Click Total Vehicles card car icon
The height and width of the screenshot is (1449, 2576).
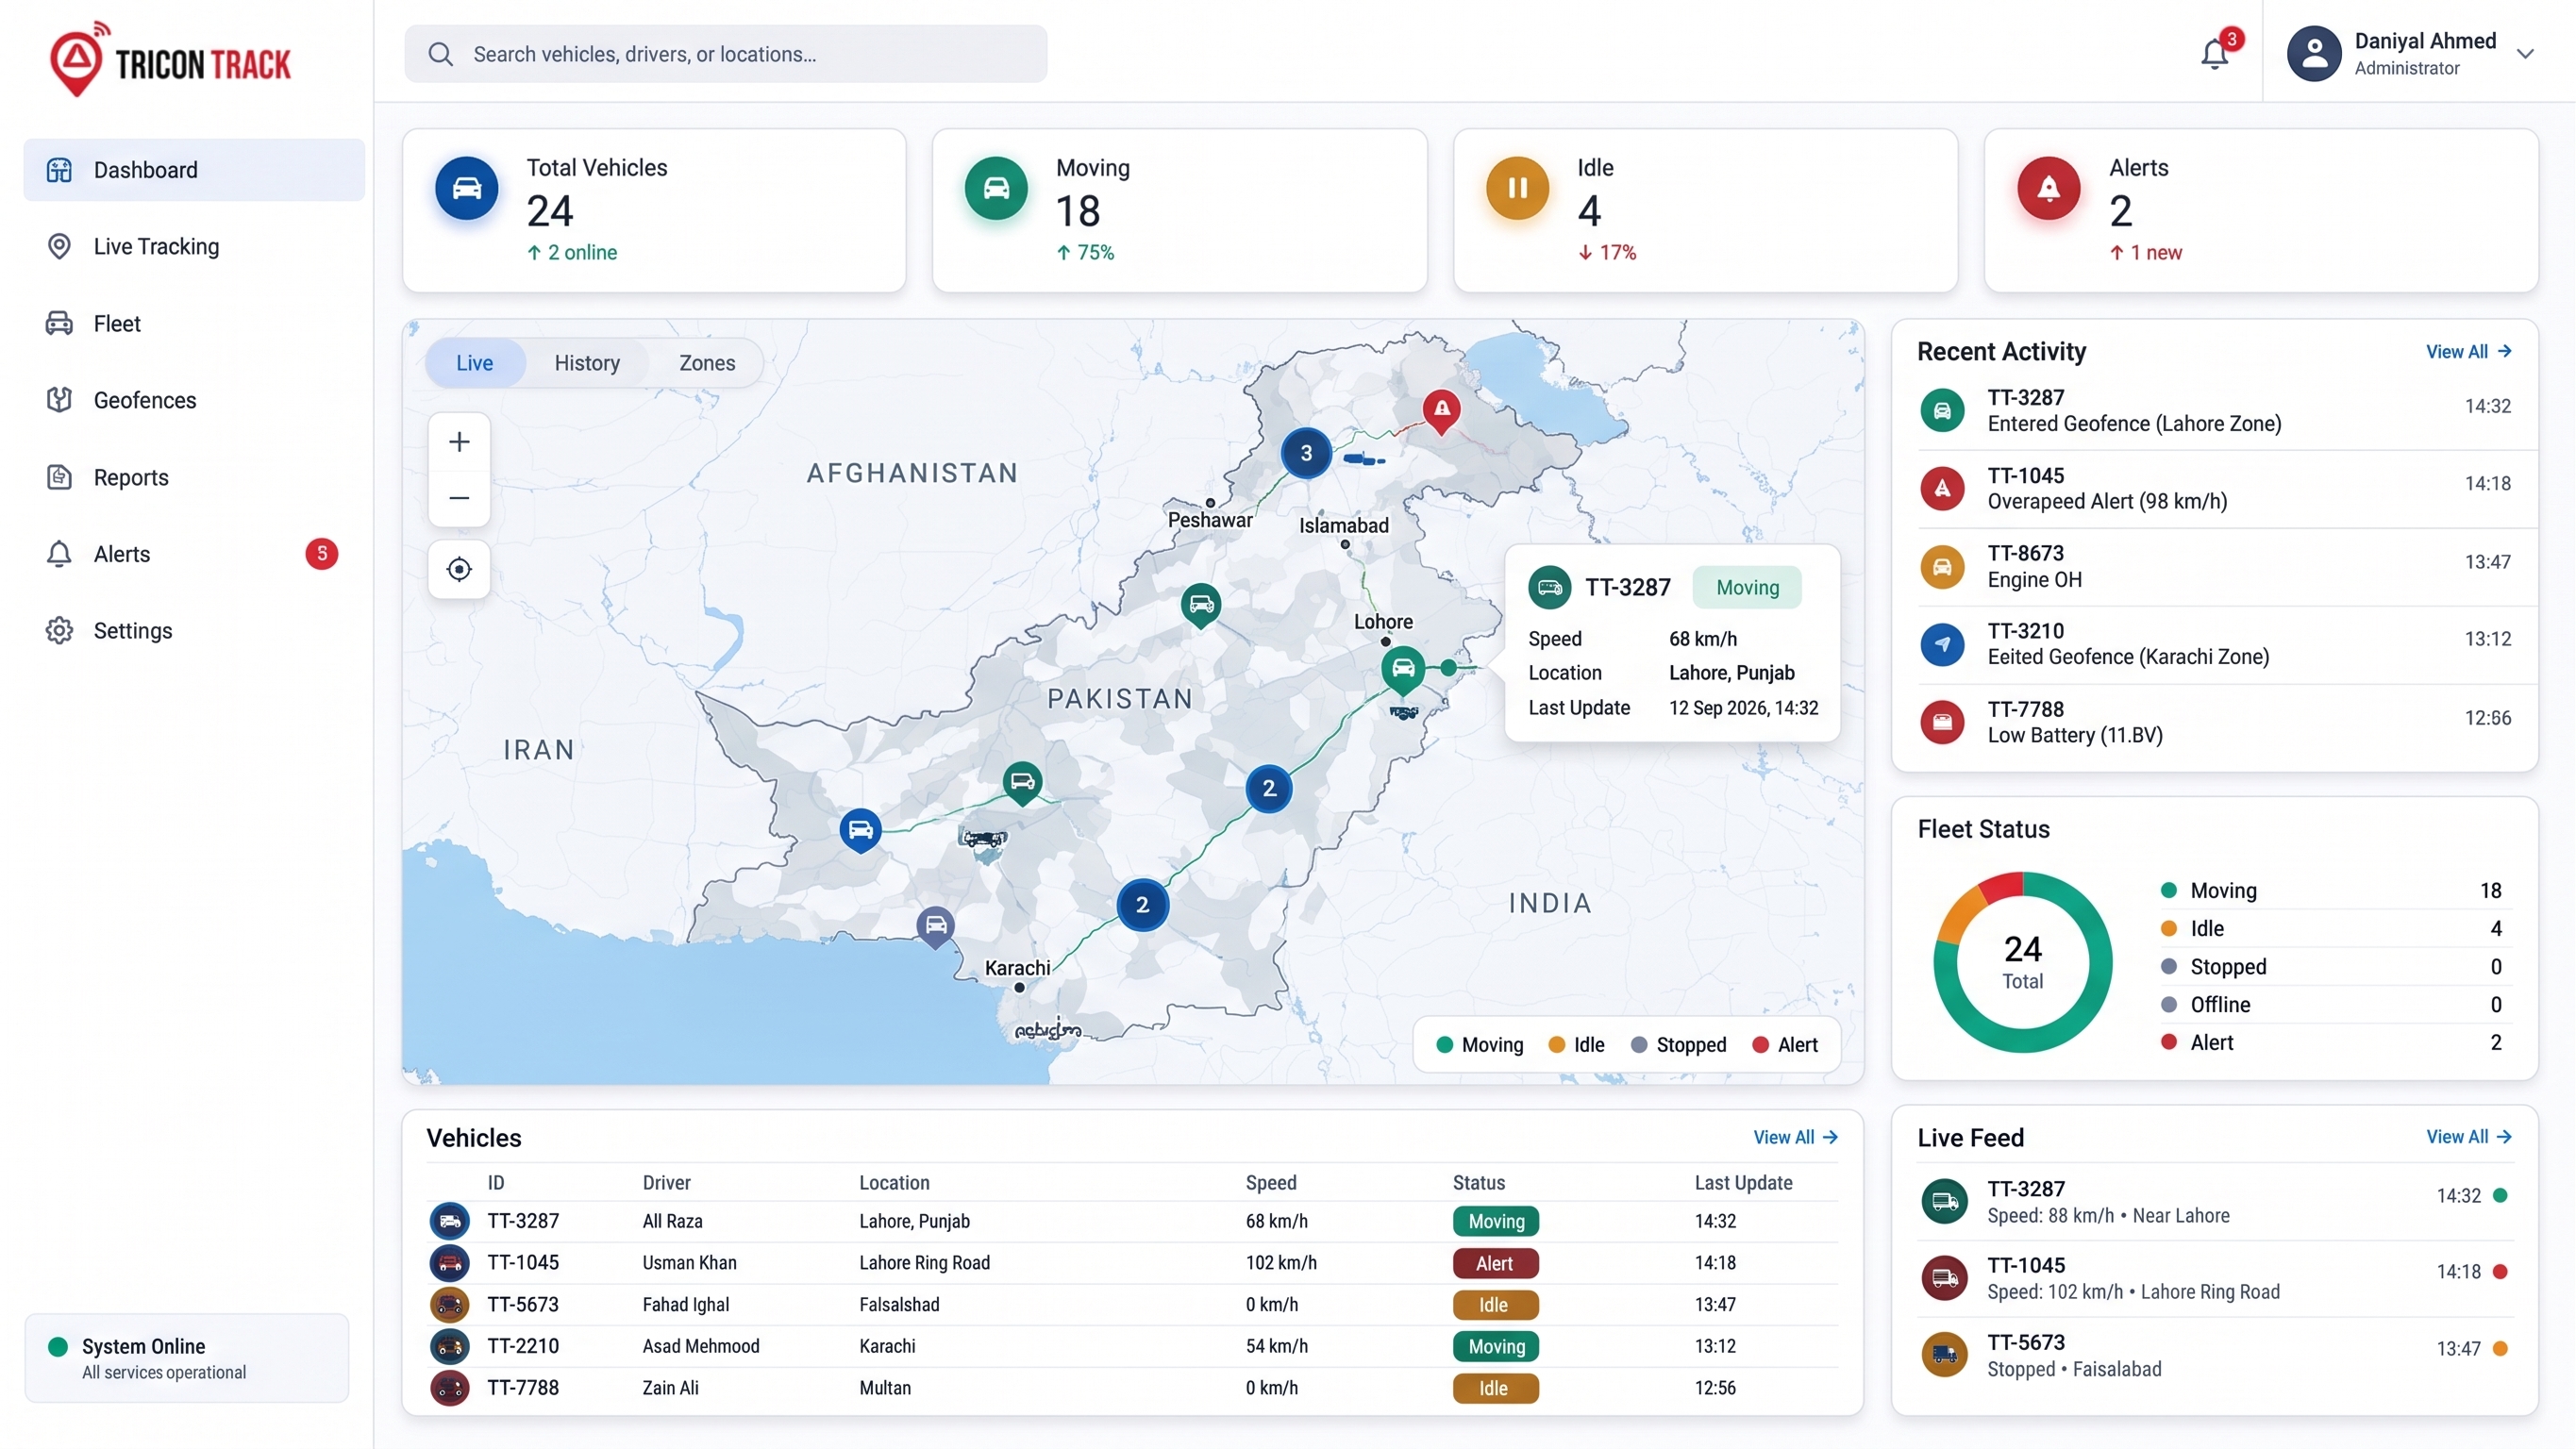pos(466,188)
